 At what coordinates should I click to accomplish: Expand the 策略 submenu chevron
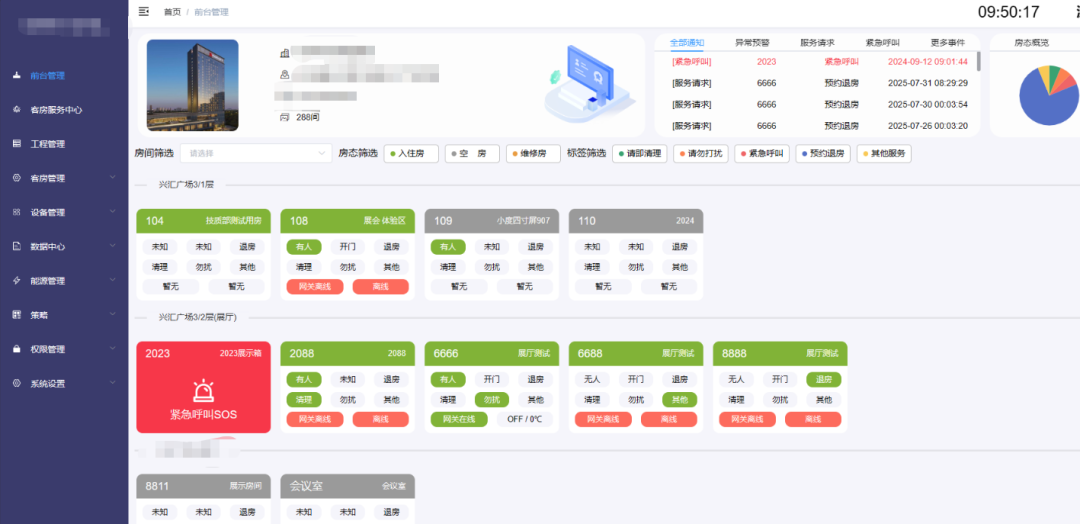[113, 315]
